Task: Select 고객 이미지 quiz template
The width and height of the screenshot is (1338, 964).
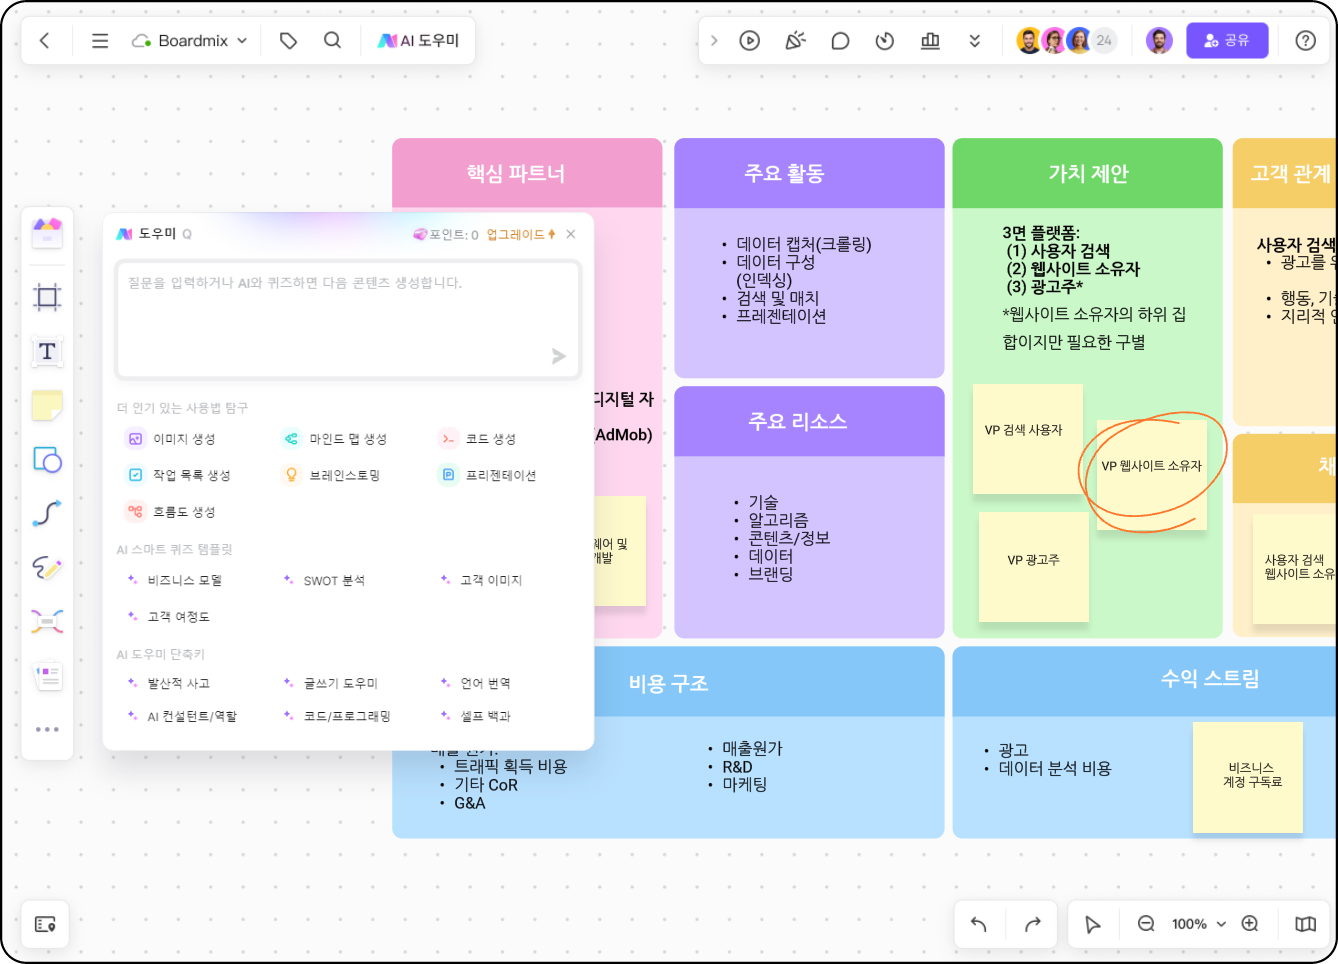Action: (481, 580)
